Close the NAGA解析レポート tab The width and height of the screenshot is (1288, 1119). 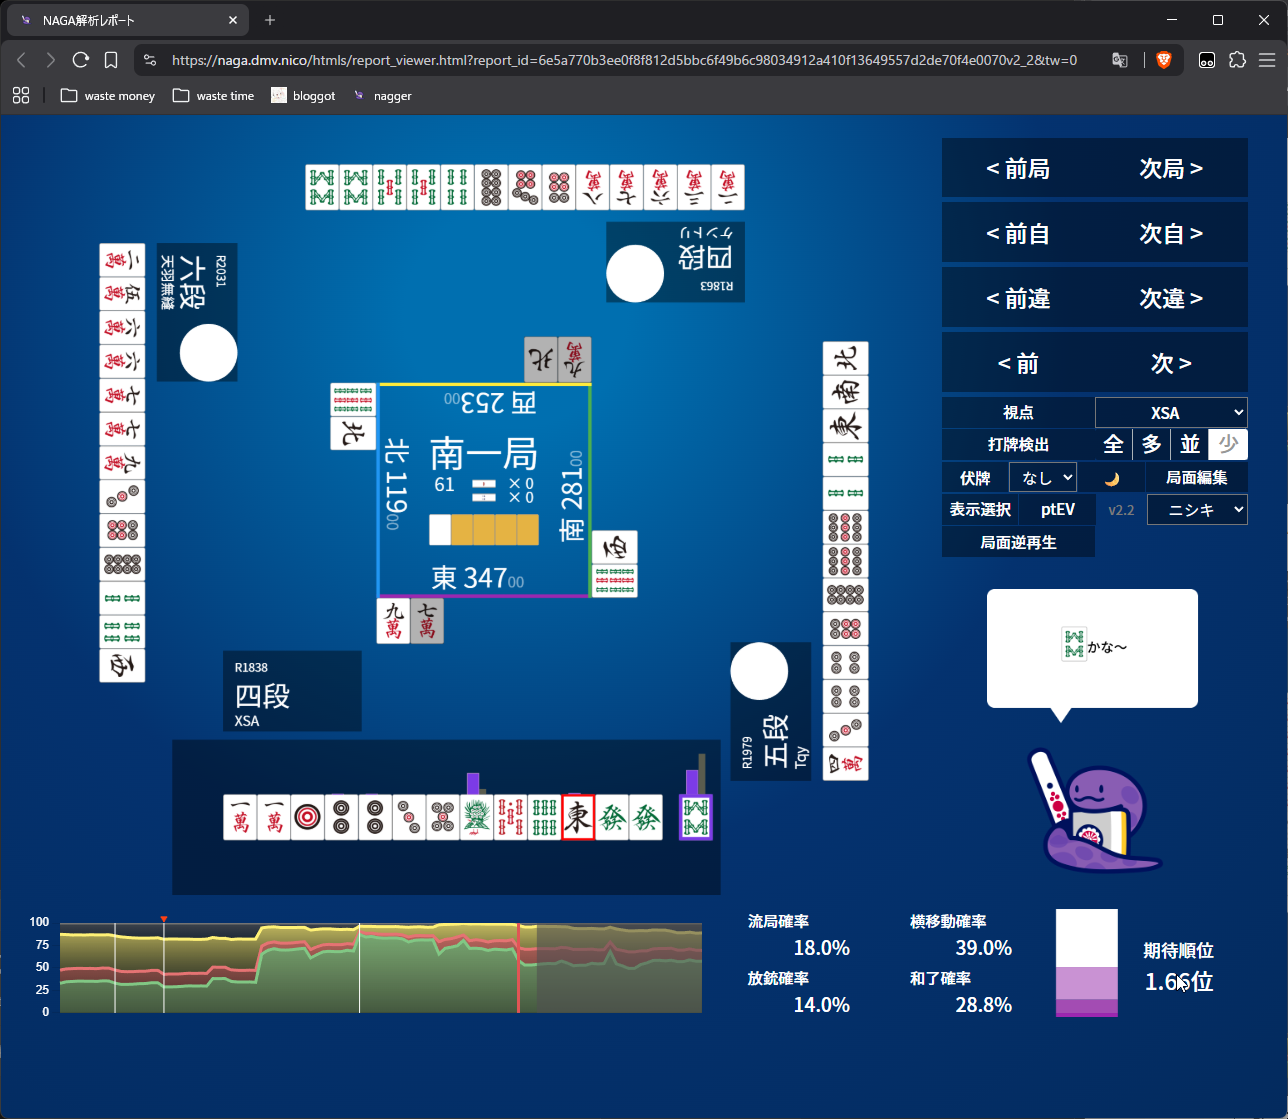coord(232,20)
